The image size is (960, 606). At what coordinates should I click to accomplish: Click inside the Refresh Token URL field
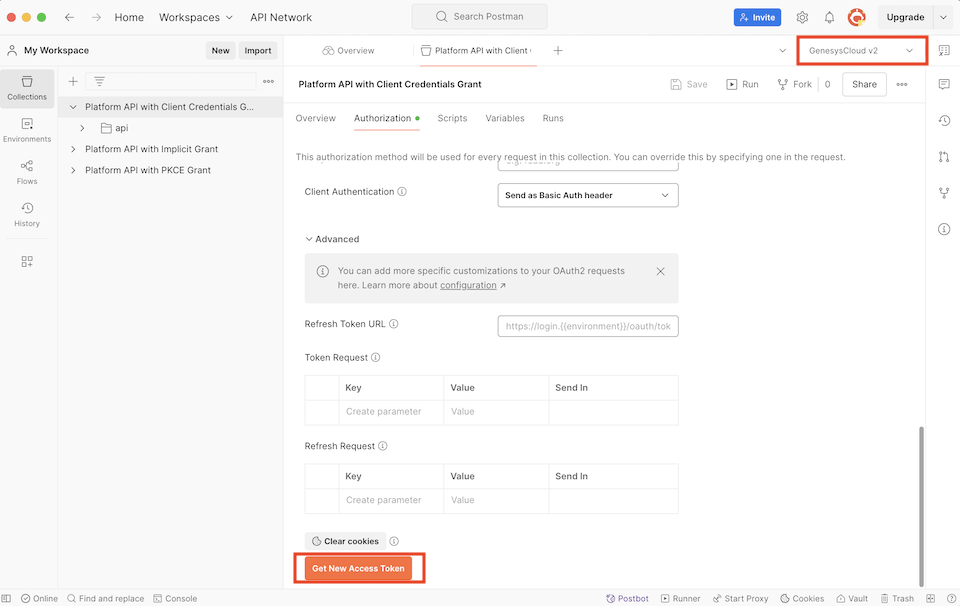coord(587,325)
